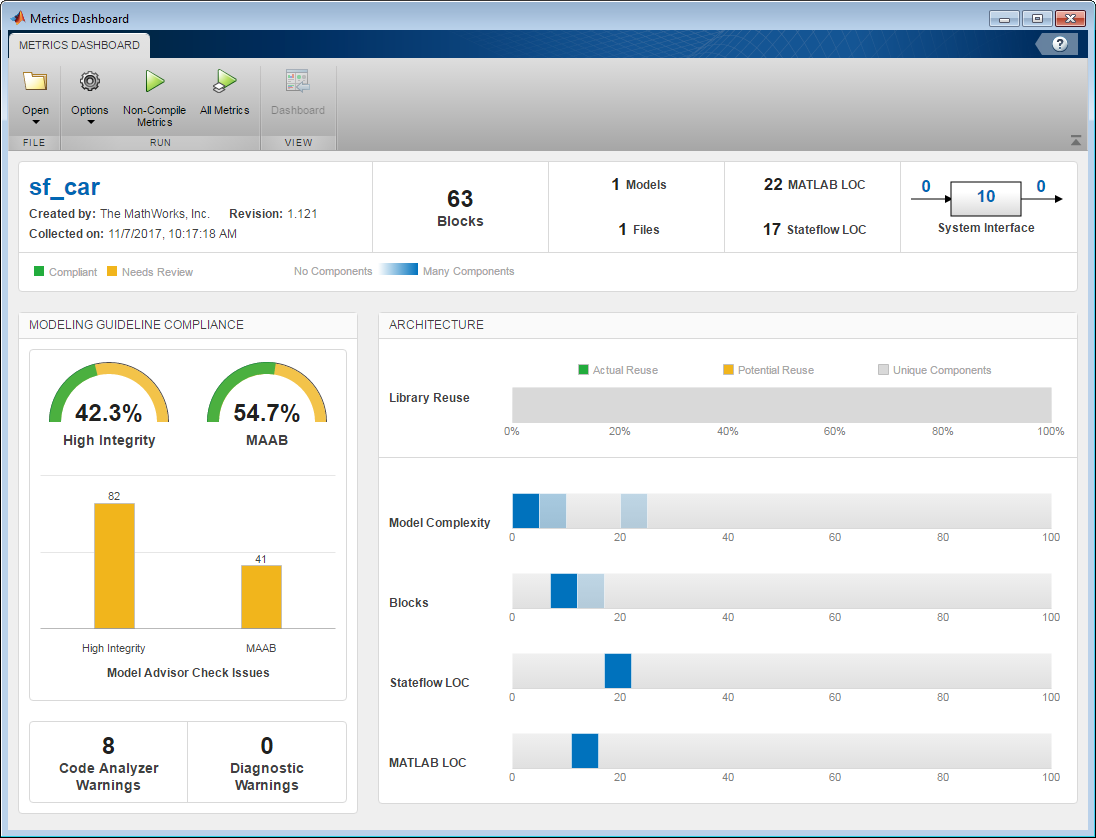Viewport: 1096px width, 838px height.
Task: Click the Code Analyzer Warnings count
Action: (108, 746)
